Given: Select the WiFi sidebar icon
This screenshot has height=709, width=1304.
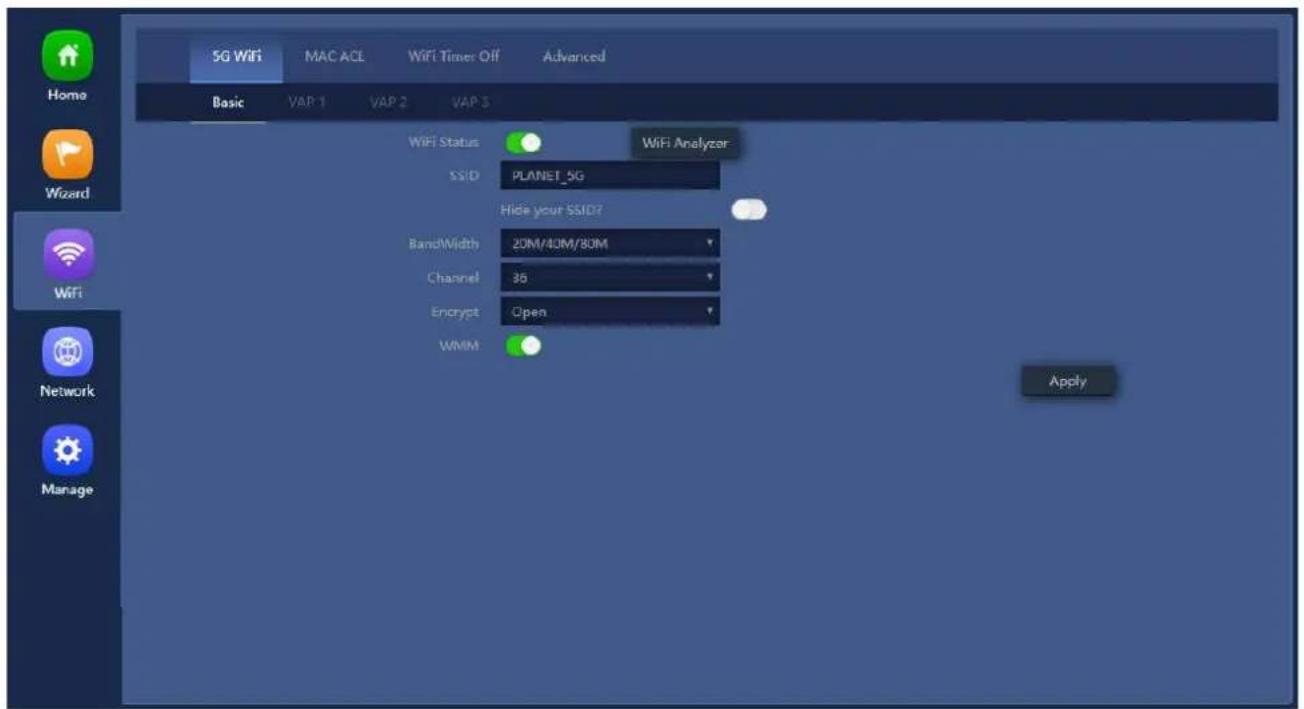Looking at the screenshot, I should tap(68, 251).
